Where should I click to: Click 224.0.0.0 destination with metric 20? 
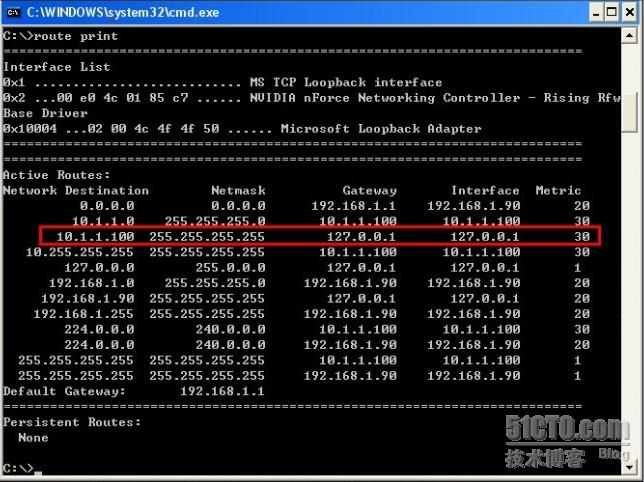tap(99, 345)
